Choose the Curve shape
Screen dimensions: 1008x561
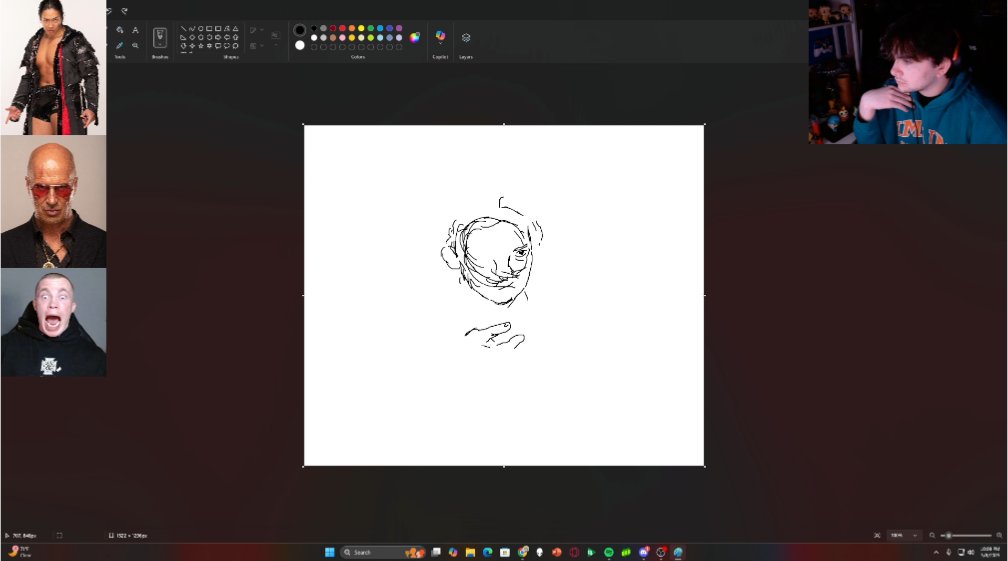coord(192,29)
